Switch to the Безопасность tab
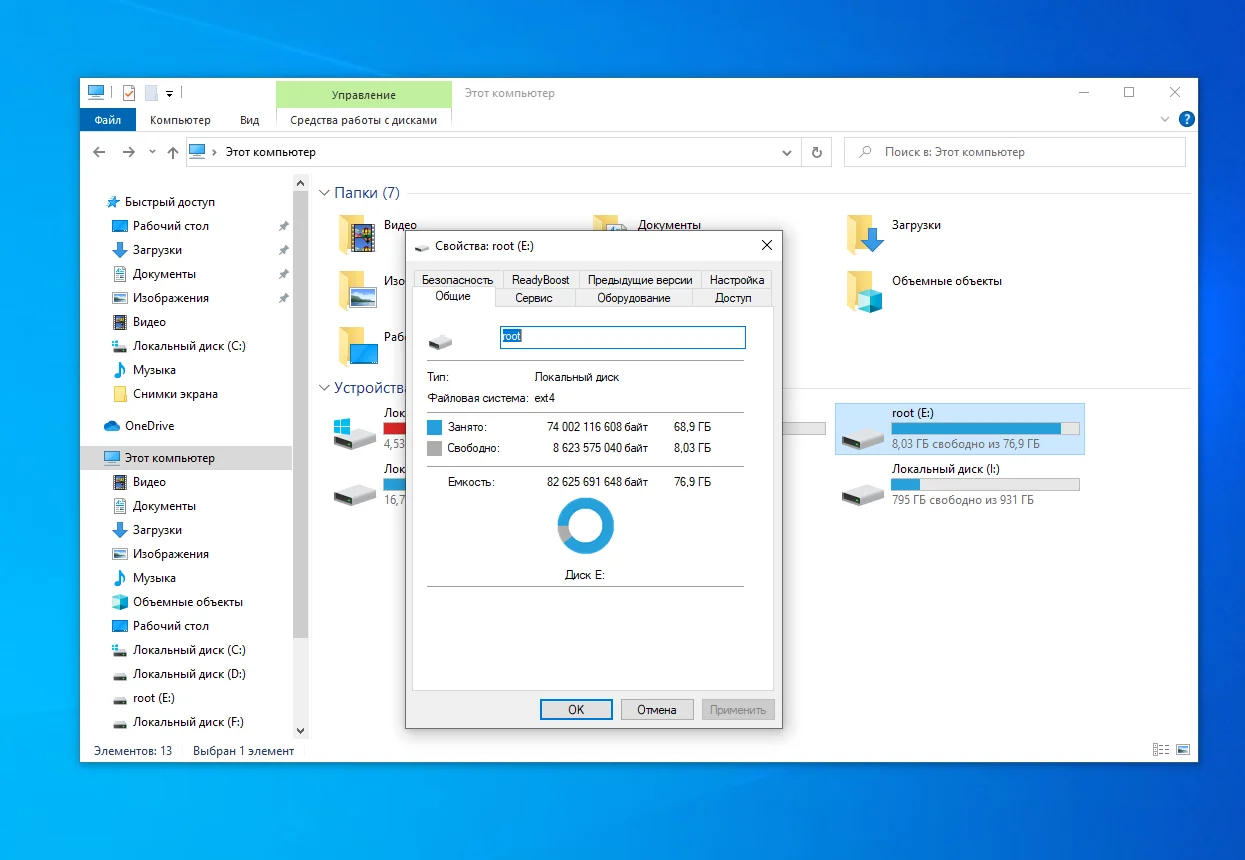 [x=457, y=280]
